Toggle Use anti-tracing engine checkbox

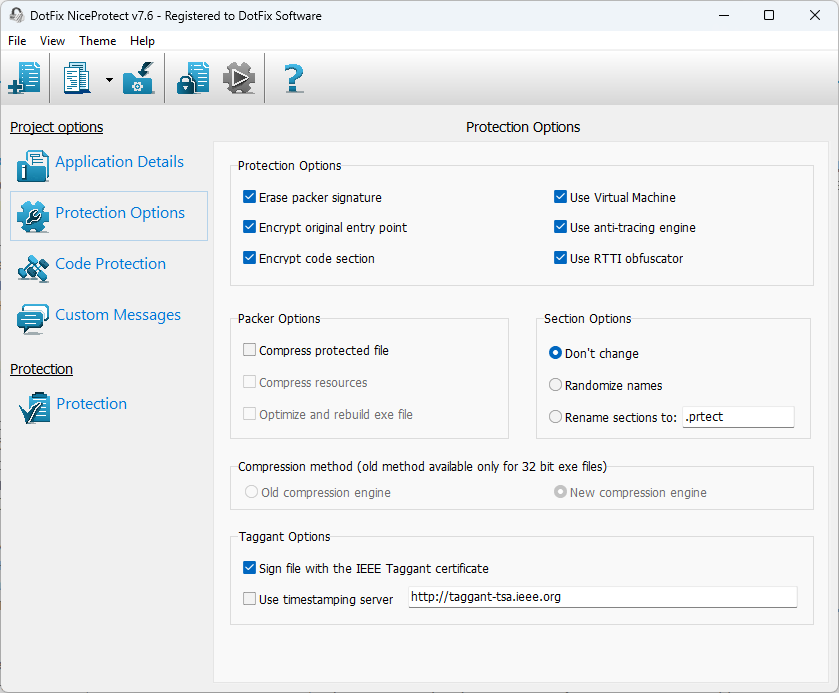tap(560, 227)
